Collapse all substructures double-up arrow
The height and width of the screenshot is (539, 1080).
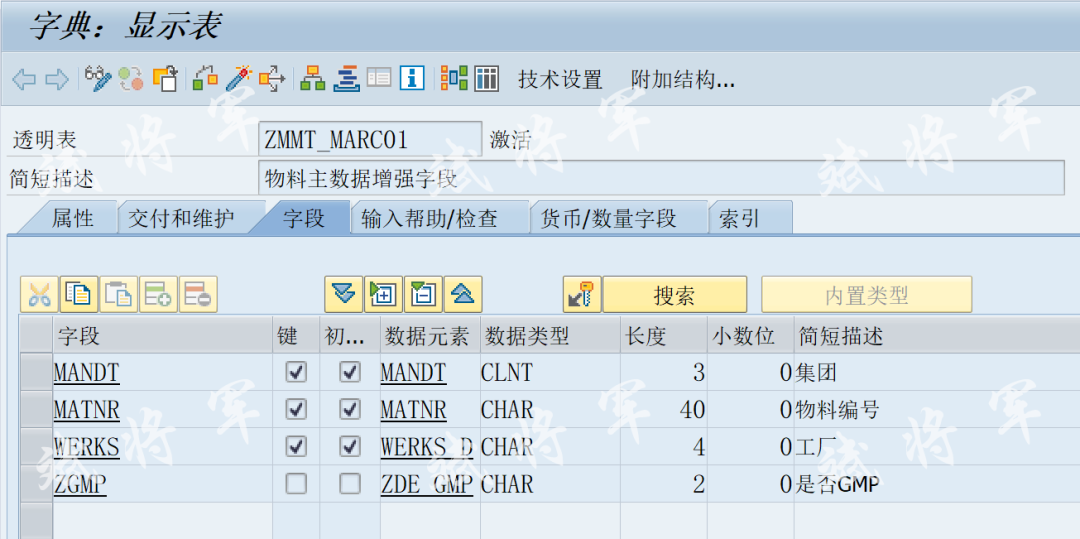click(463, 295)
